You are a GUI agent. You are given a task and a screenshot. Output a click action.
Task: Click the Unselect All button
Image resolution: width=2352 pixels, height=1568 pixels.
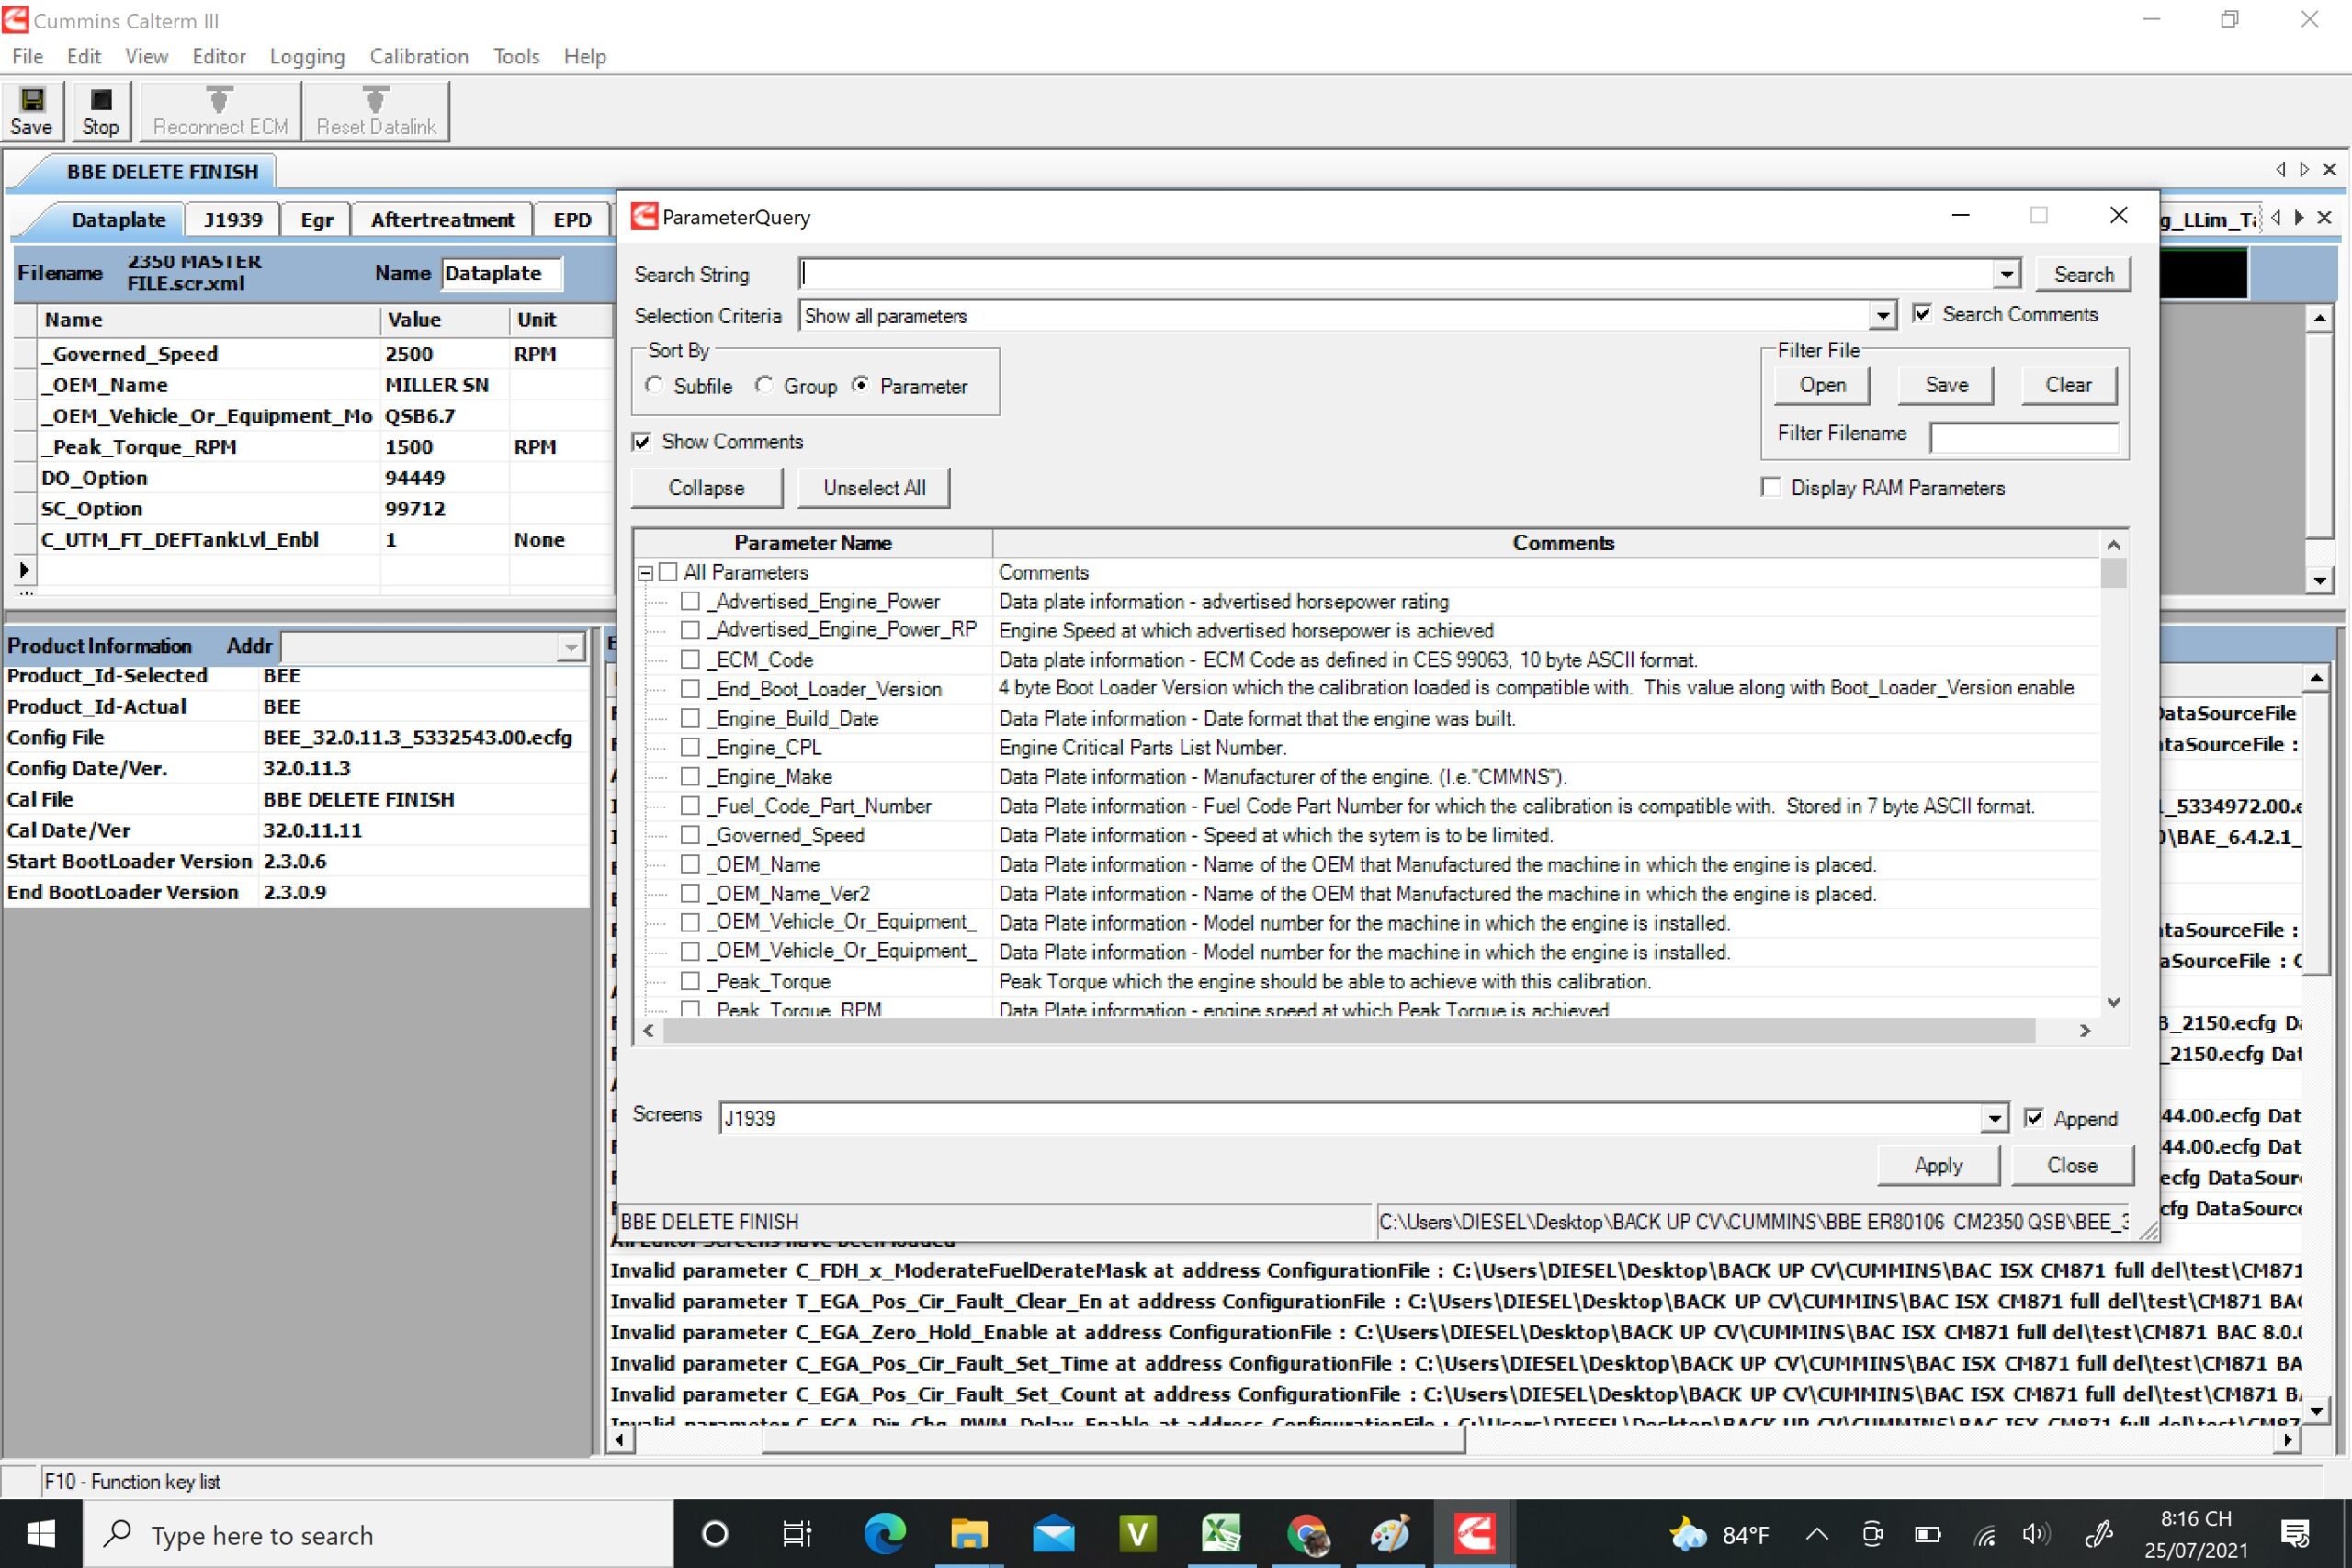coord(874,488)
